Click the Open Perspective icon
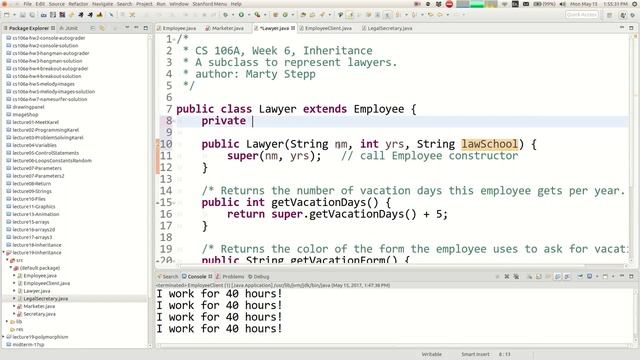Screen dimensions: 640x360 (x=609, y=15)
